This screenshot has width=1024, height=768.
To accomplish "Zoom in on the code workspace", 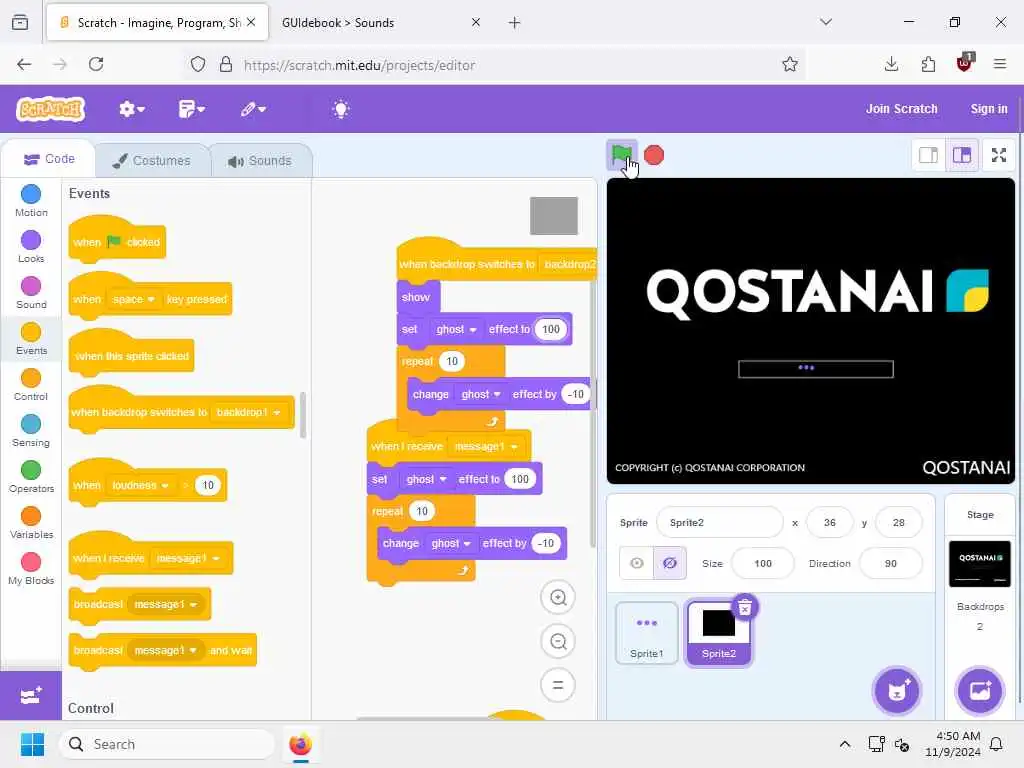I will 558,598.
